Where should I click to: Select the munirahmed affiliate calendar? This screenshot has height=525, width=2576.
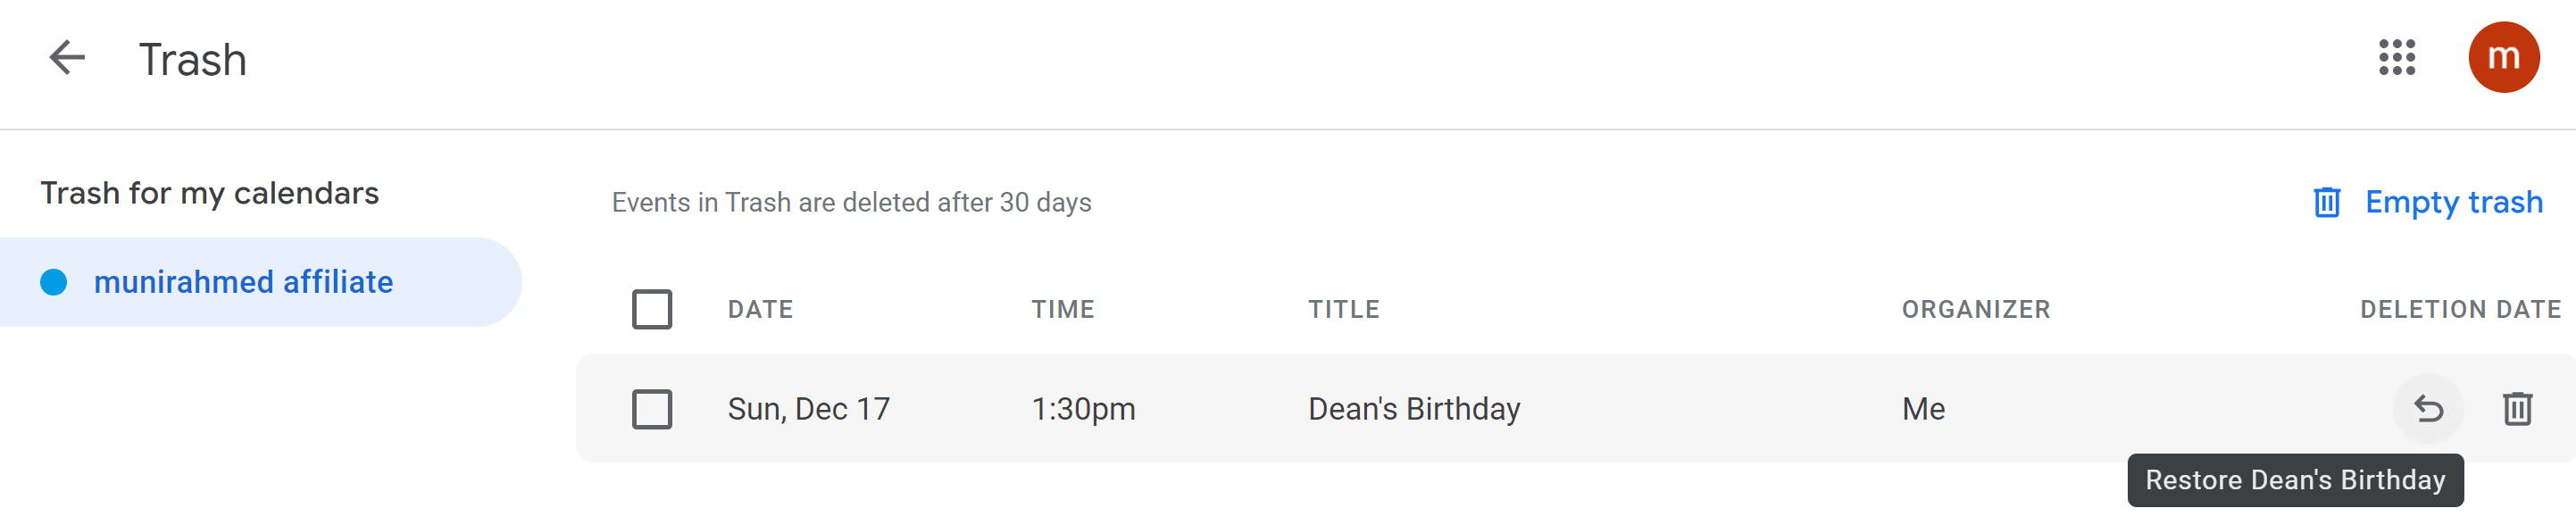tap(245, 281)
